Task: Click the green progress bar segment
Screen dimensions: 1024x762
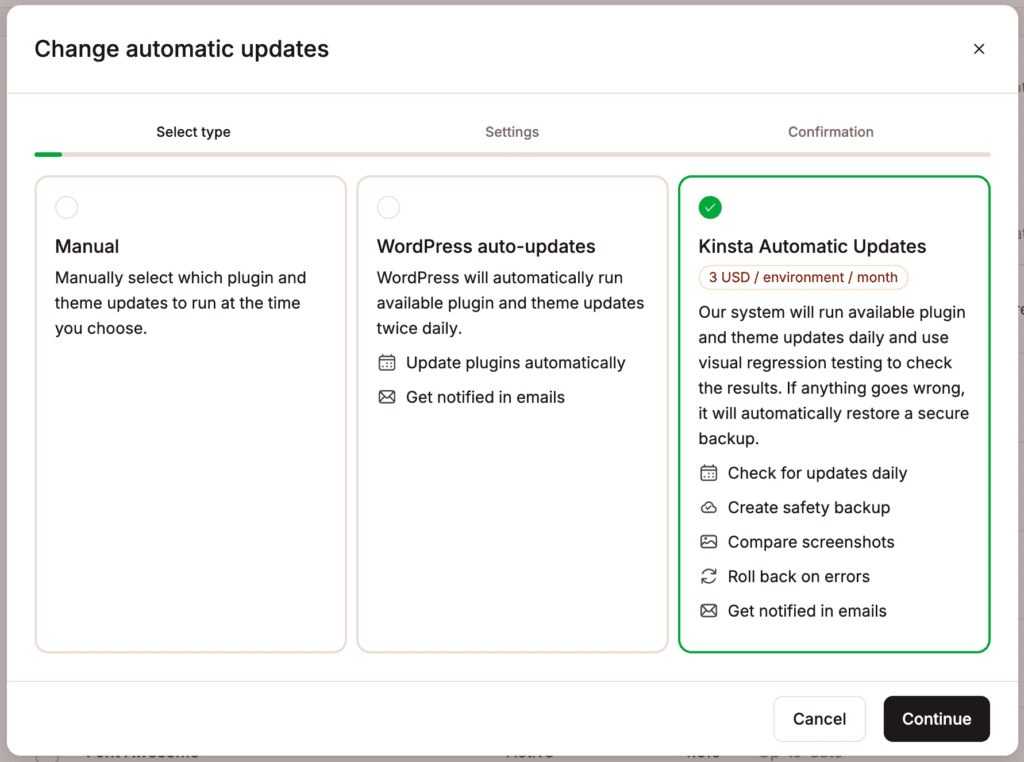Action: pyautogui.click(x=48, y=154)
